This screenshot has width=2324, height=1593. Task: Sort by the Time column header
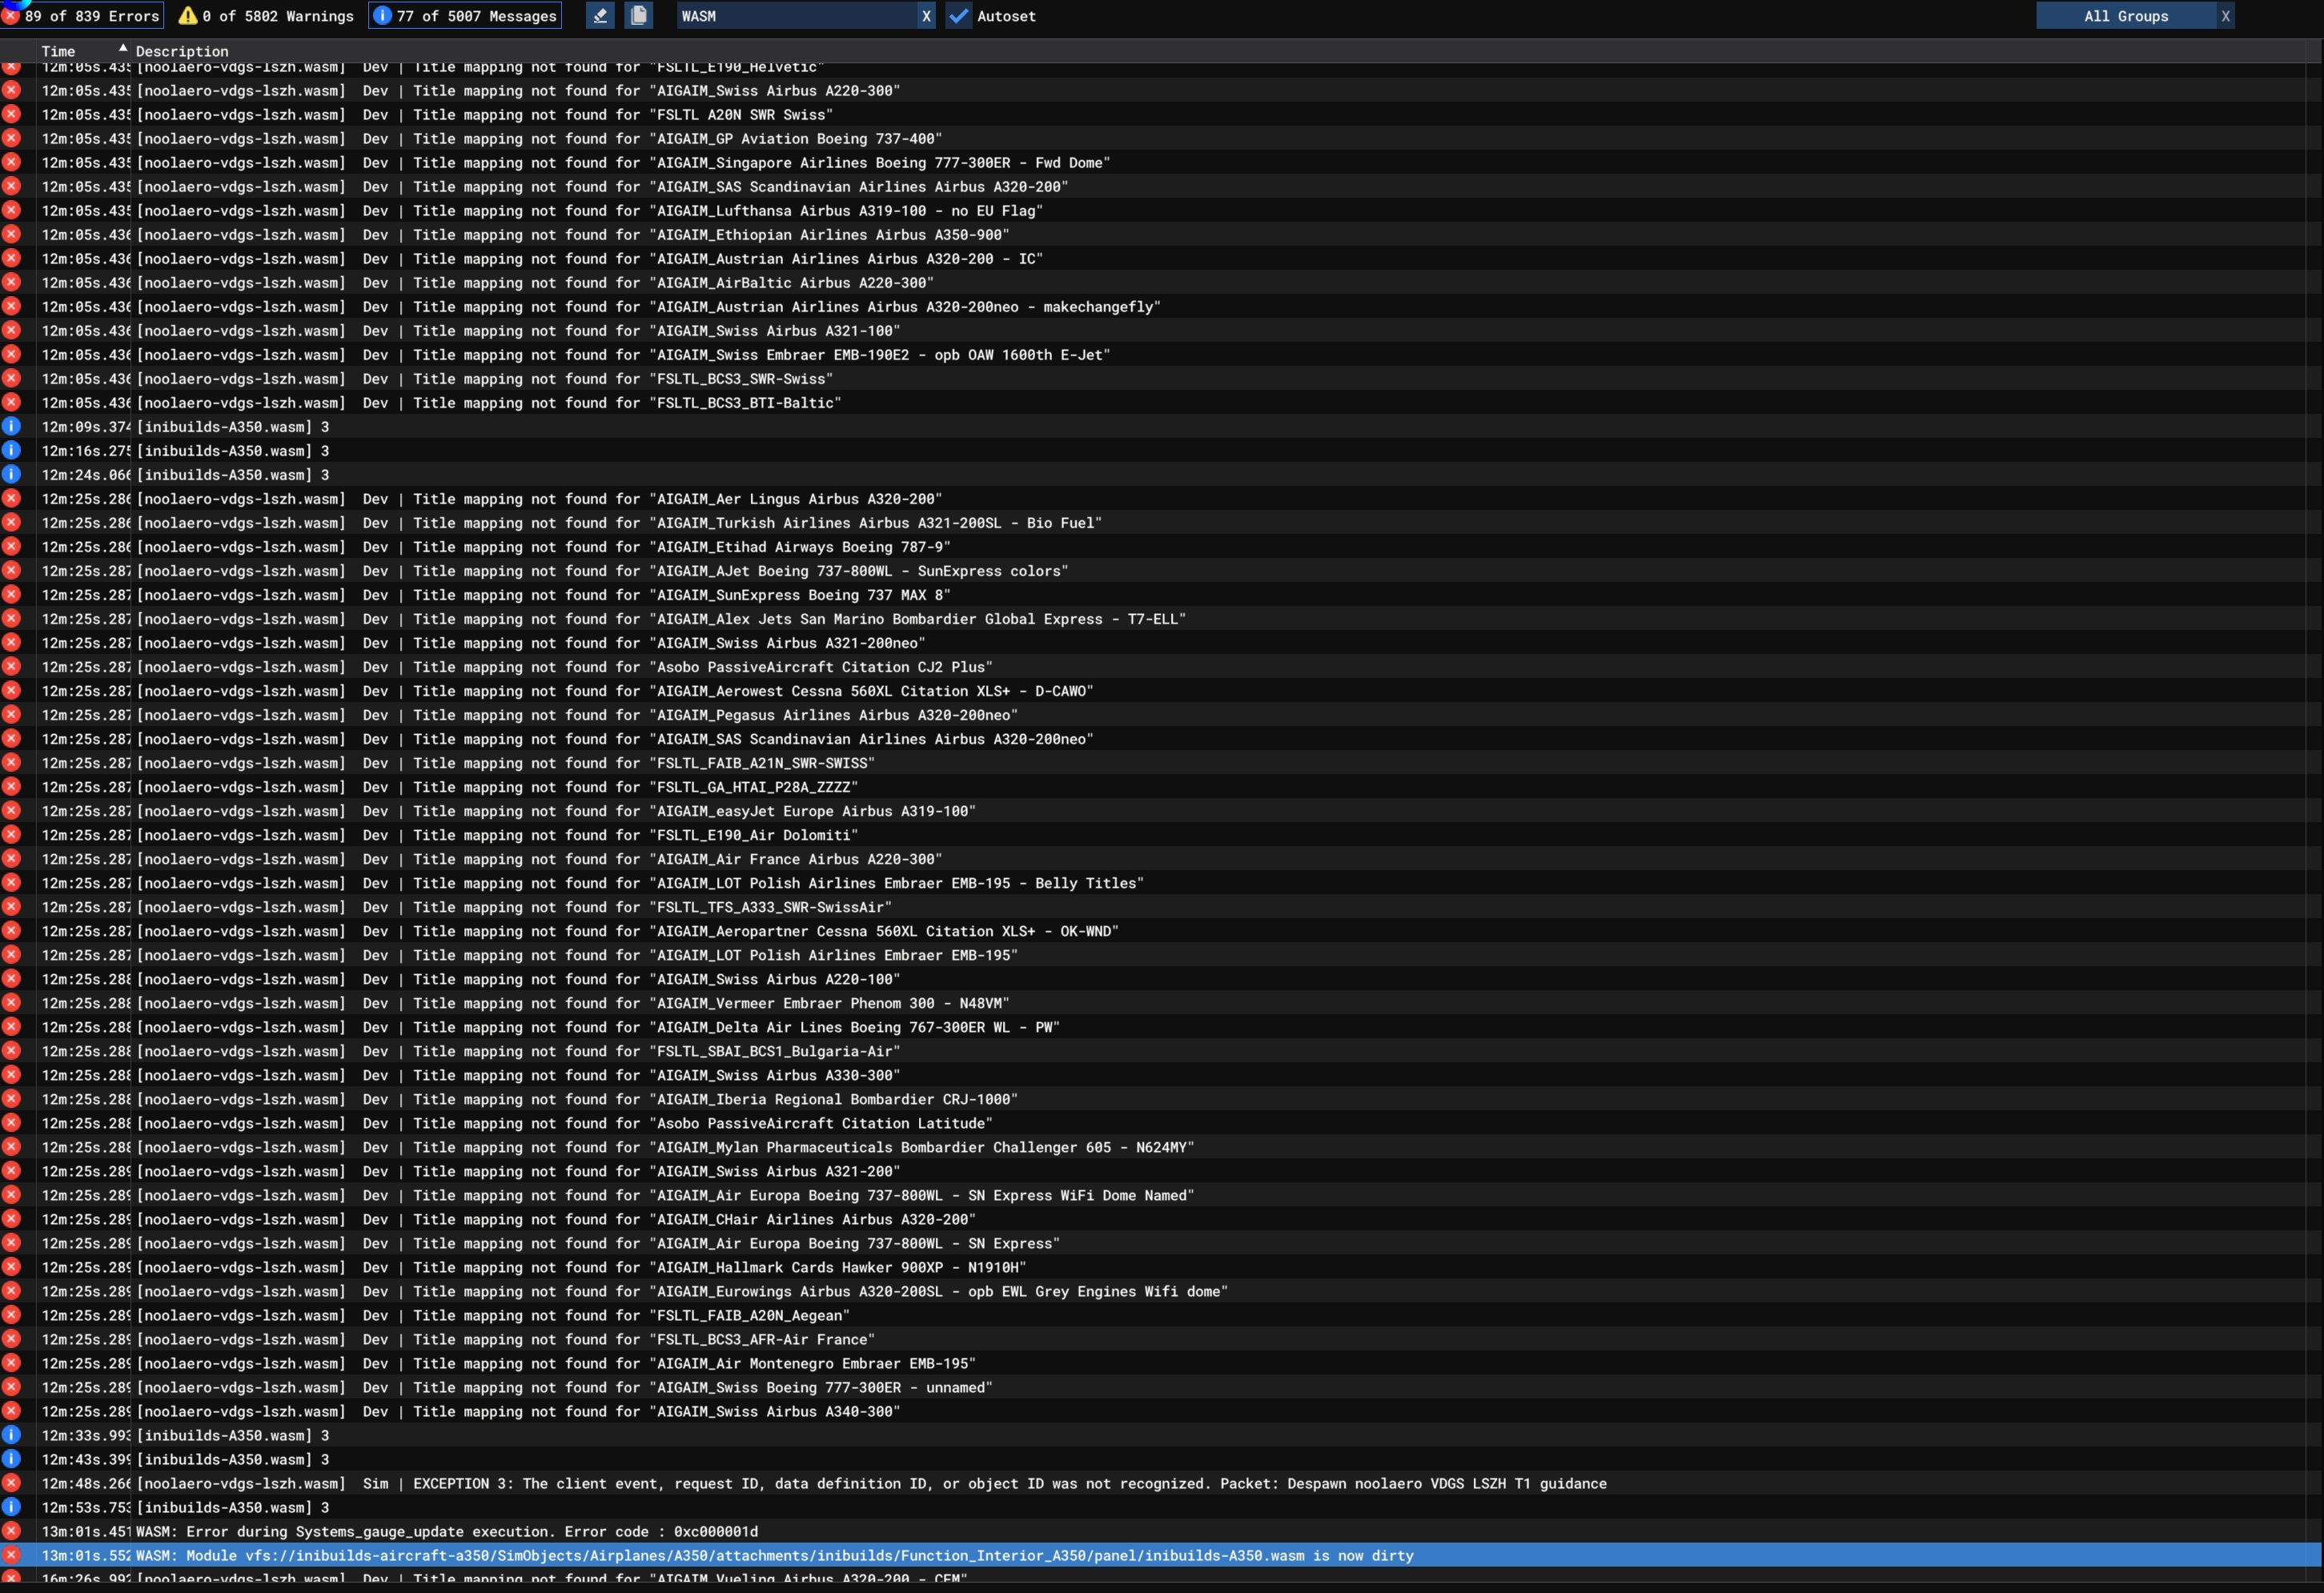click(x=58, y=51)
